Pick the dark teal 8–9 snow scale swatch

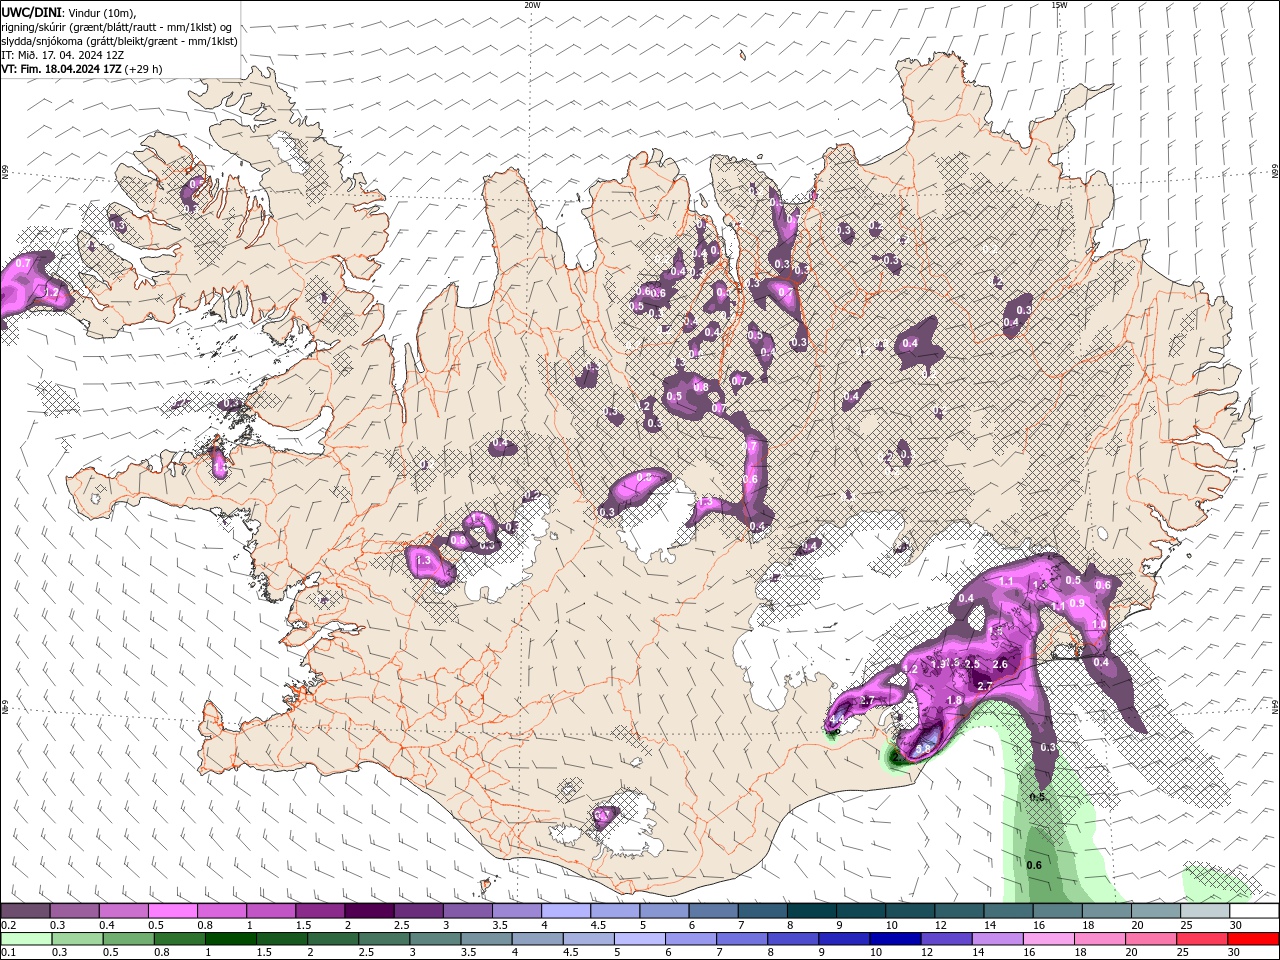(813, 911)
